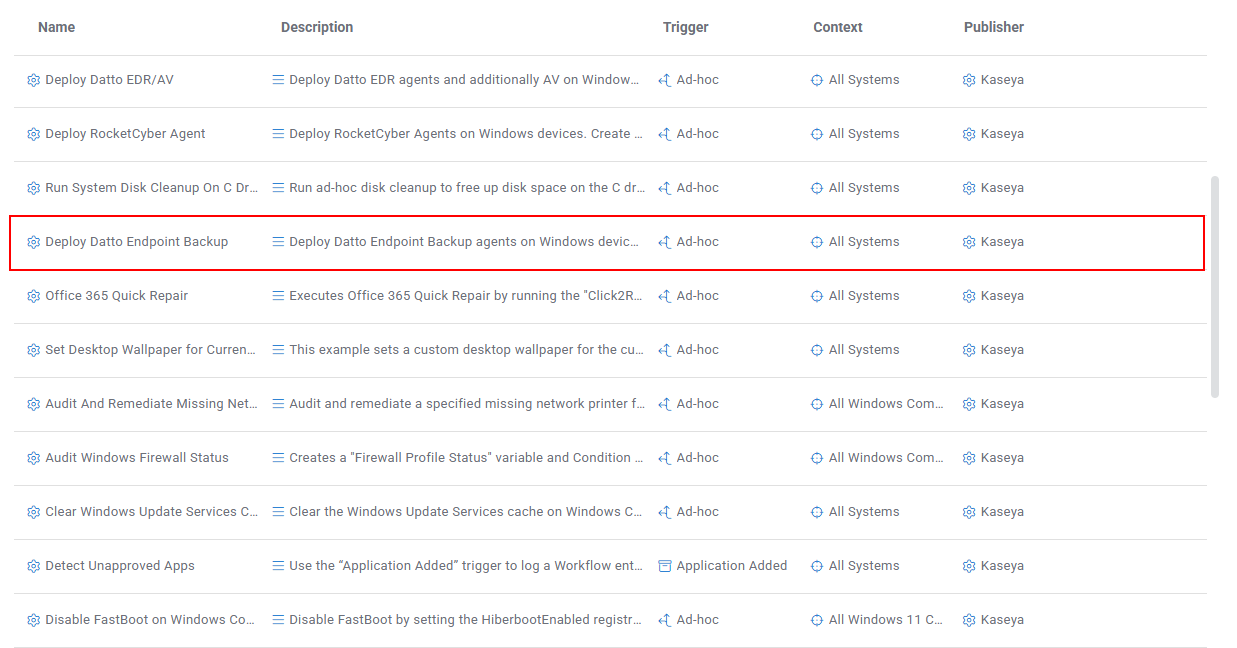Click 'Ad-hoc' text in Audit Windows Firewall Status row
The height and width of the screenshot is (648, 1237).
(698, 458)
